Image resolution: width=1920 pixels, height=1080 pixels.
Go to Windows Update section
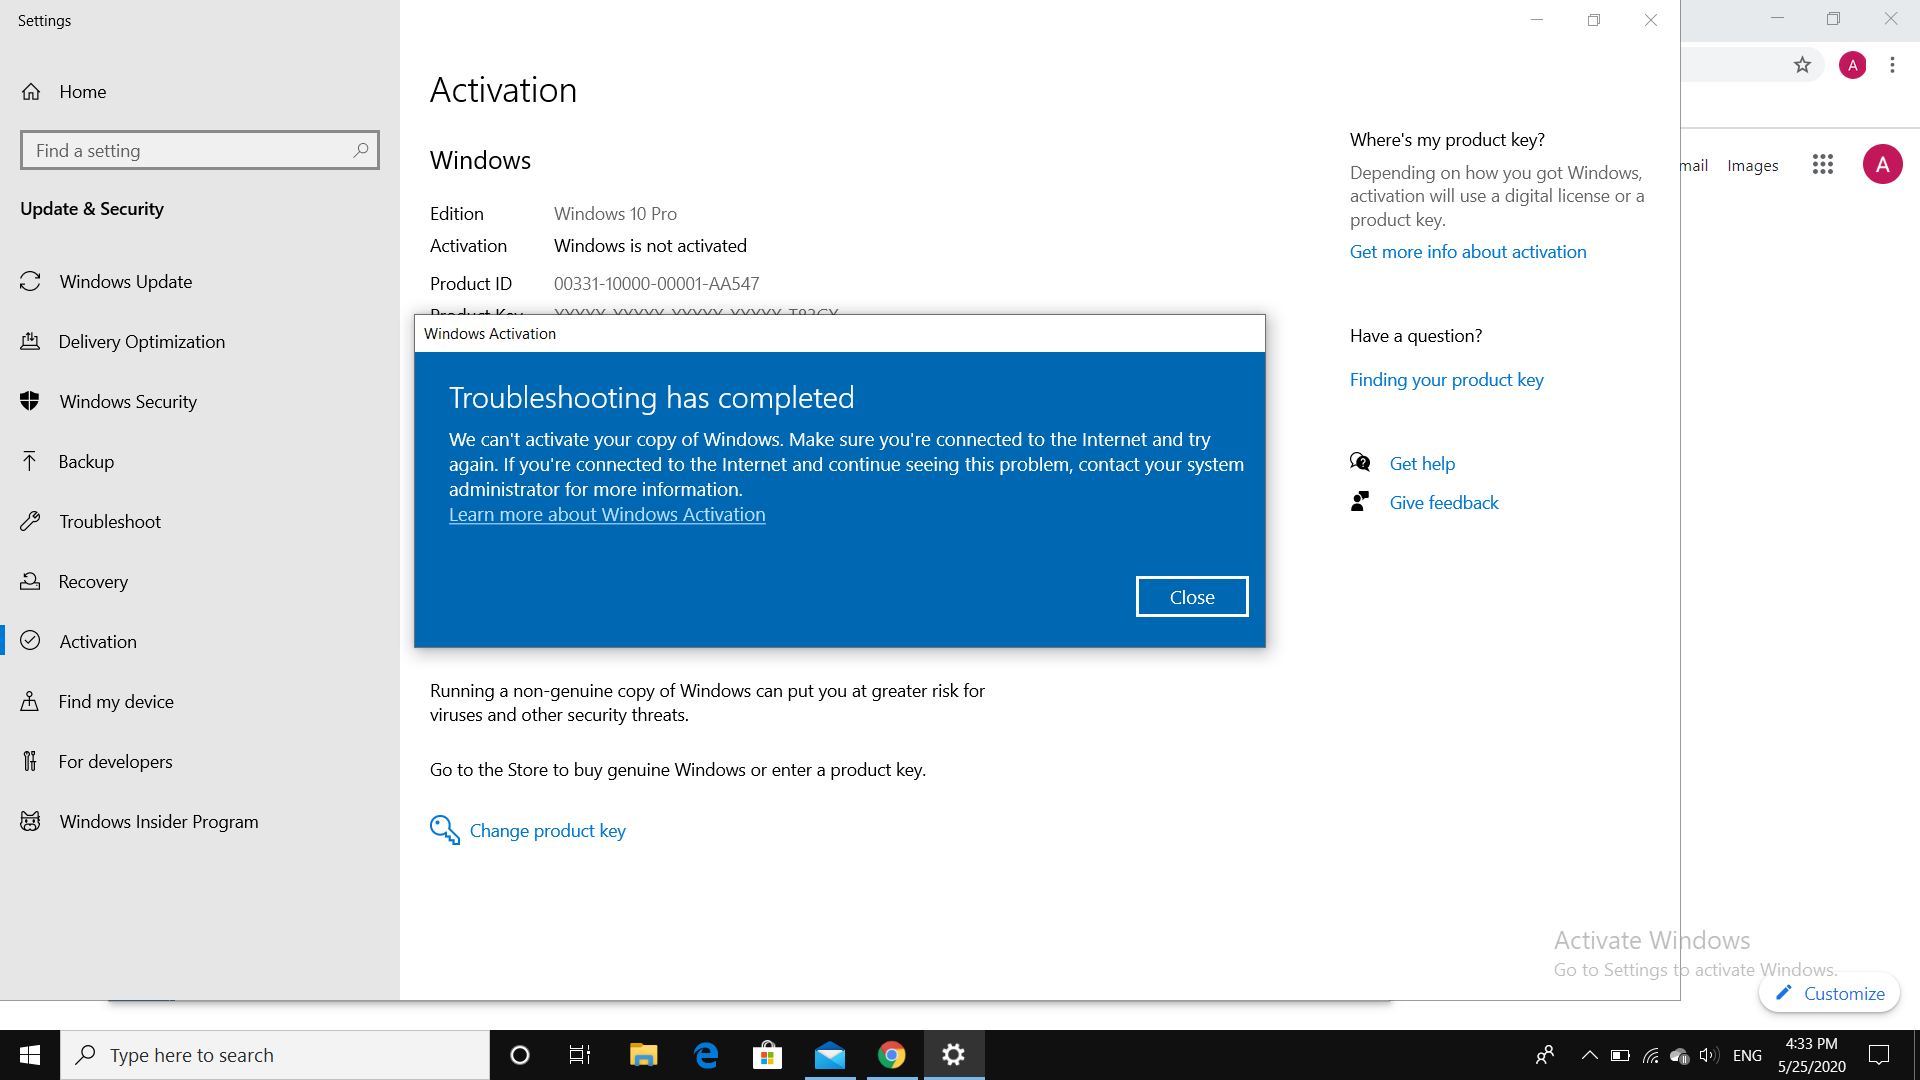tap(200, 281)
